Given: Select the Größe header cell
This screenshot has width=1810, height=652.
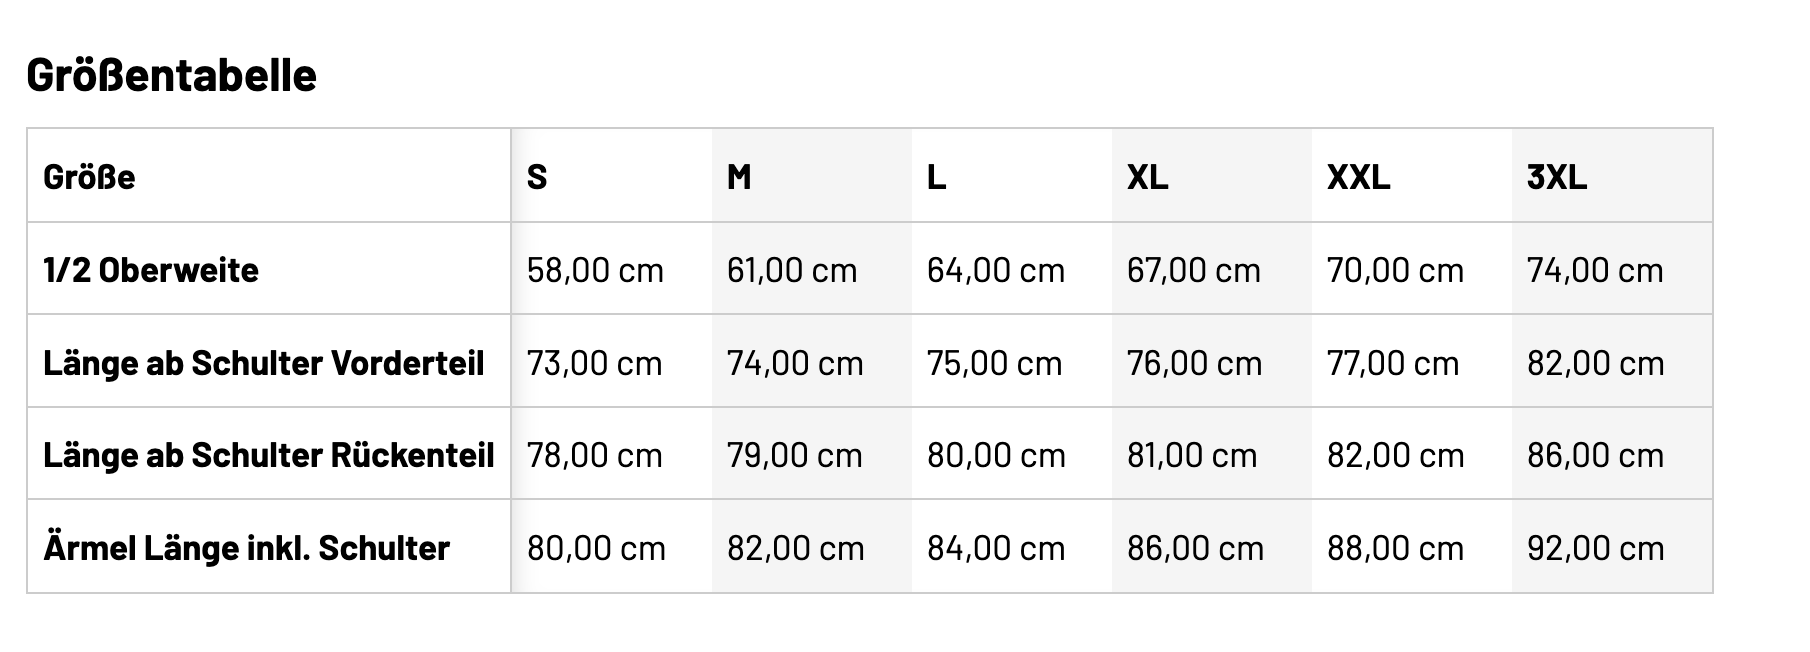Looking at the screenshot, I should click(90, 177).
